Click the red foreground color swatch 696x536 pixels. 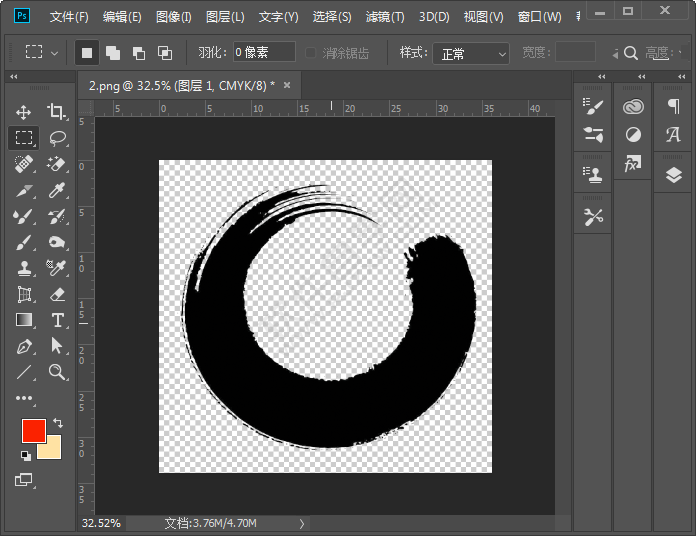pyautogui.click(x=34, y=430)
